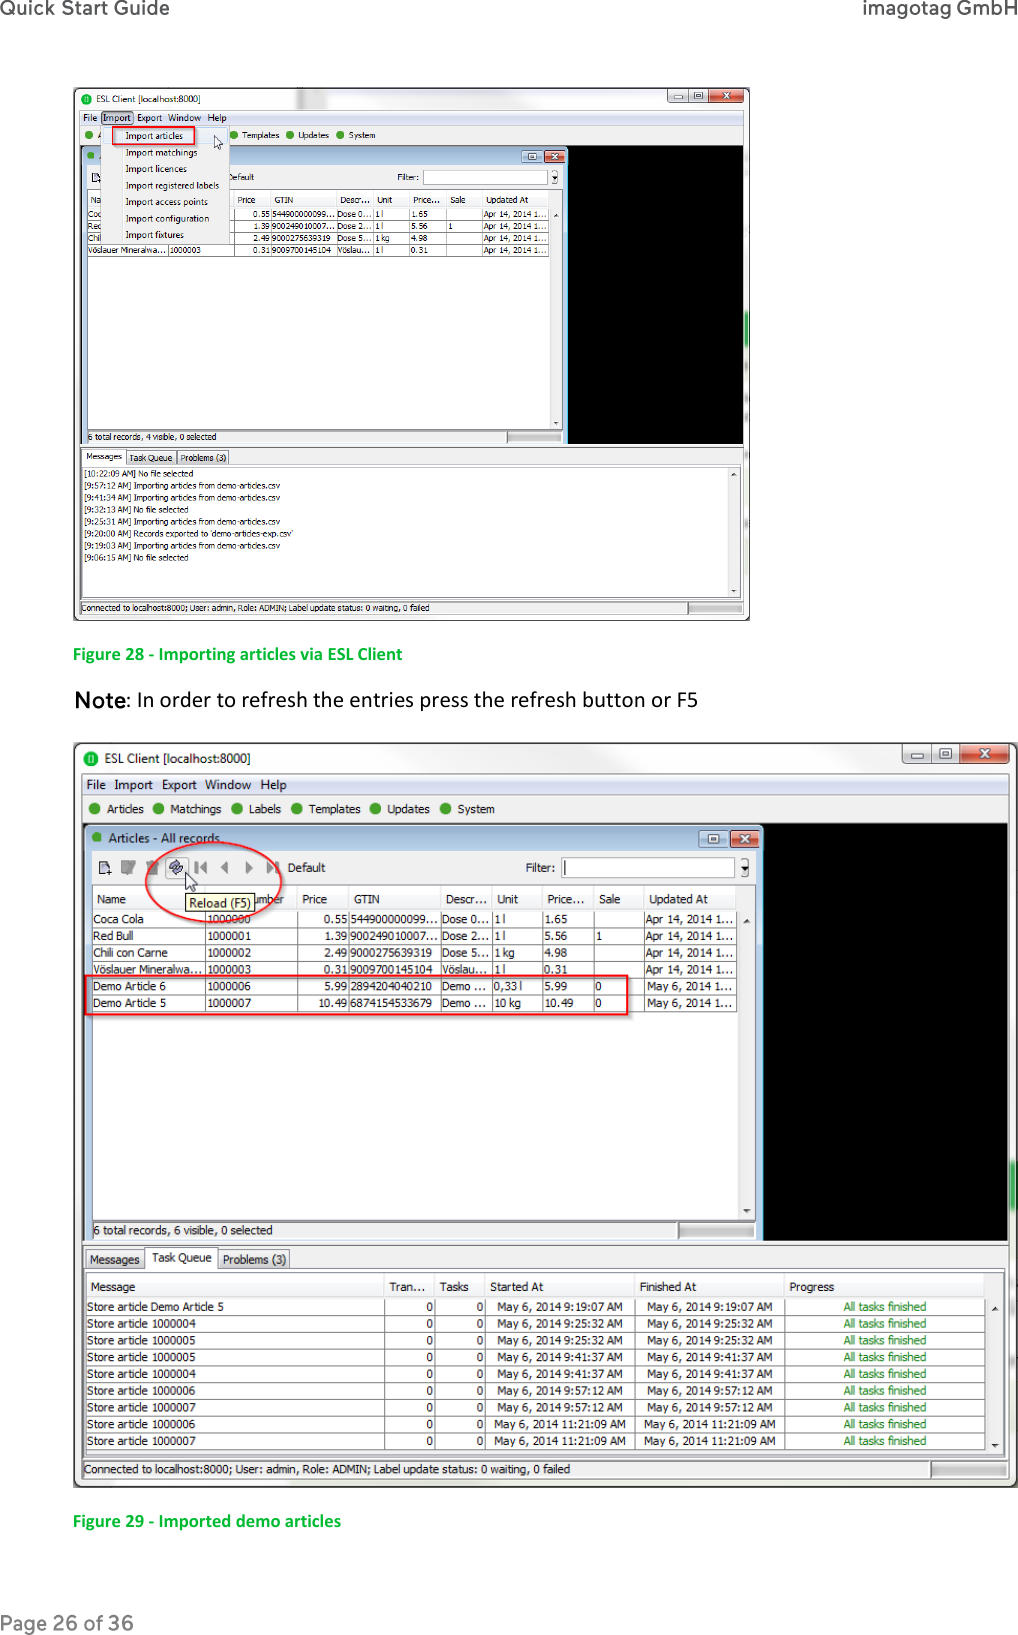Choose Import matchings menu entry
This screenshot has width=1018, height=1635.
coord(161,153)
